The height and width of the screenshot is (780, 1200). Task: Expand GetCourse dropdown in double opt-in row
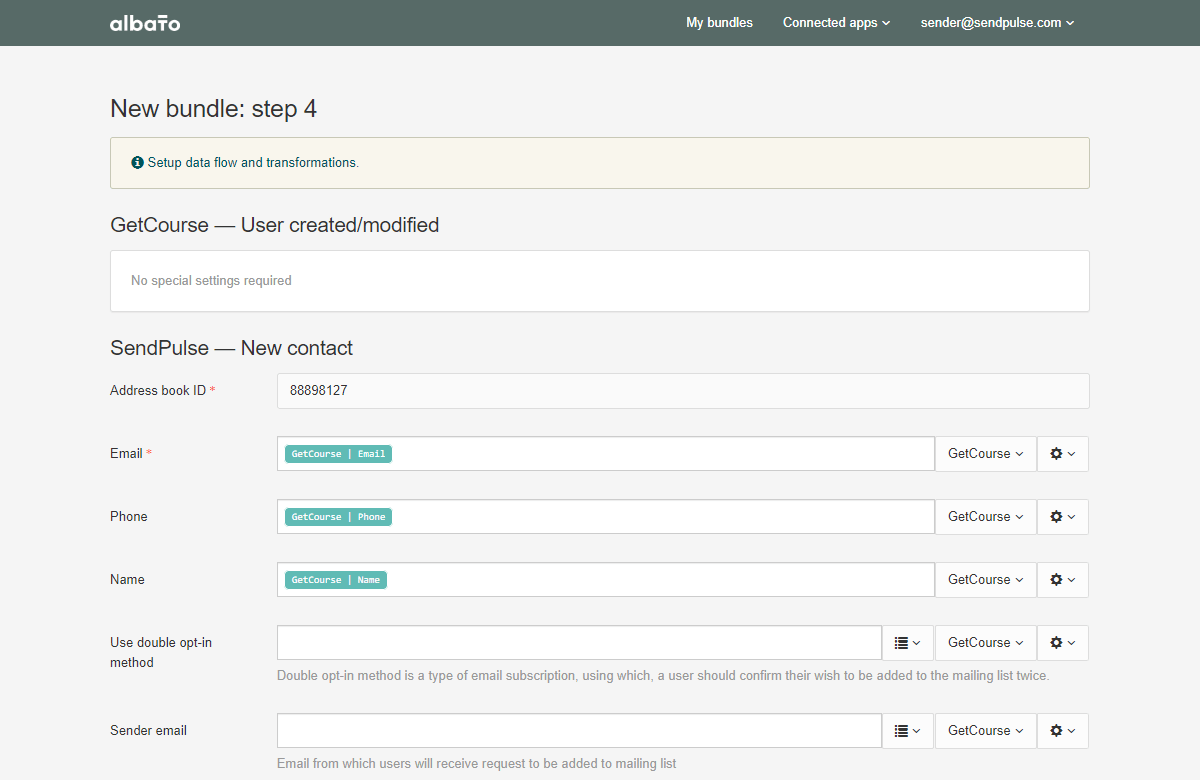coord(985,643)
